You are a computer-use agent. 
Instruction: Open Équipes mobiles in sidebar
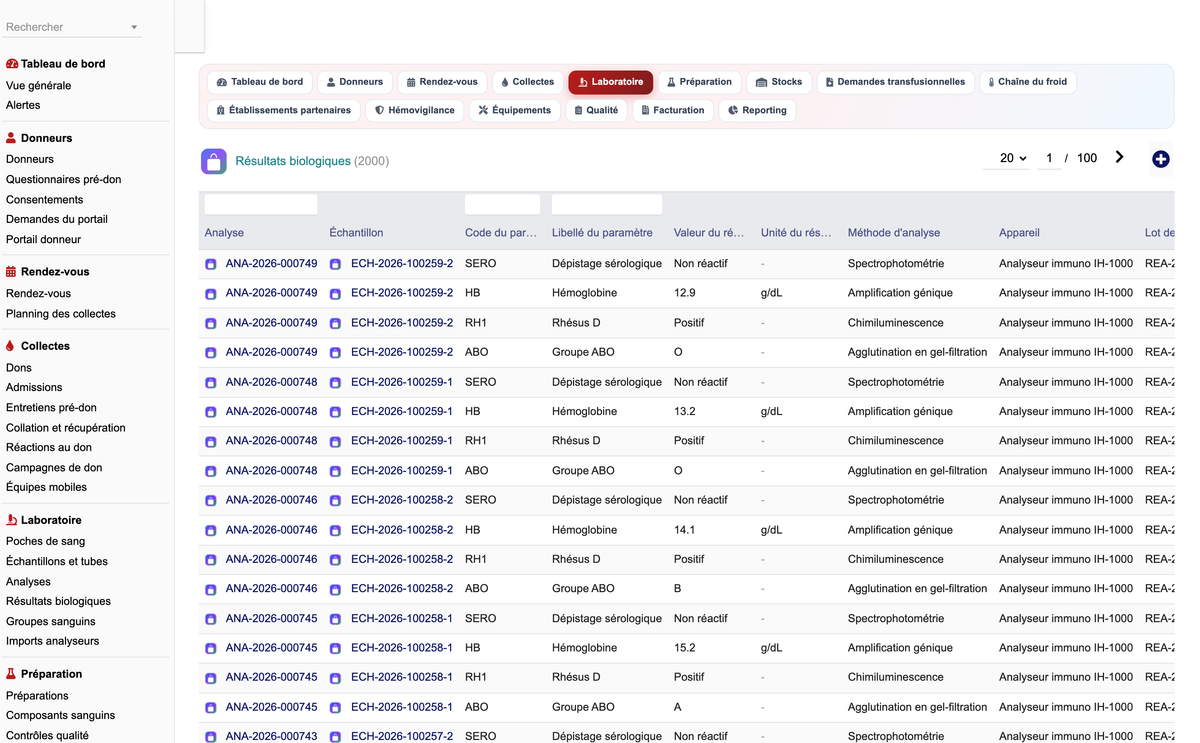[x=46, y=488]
